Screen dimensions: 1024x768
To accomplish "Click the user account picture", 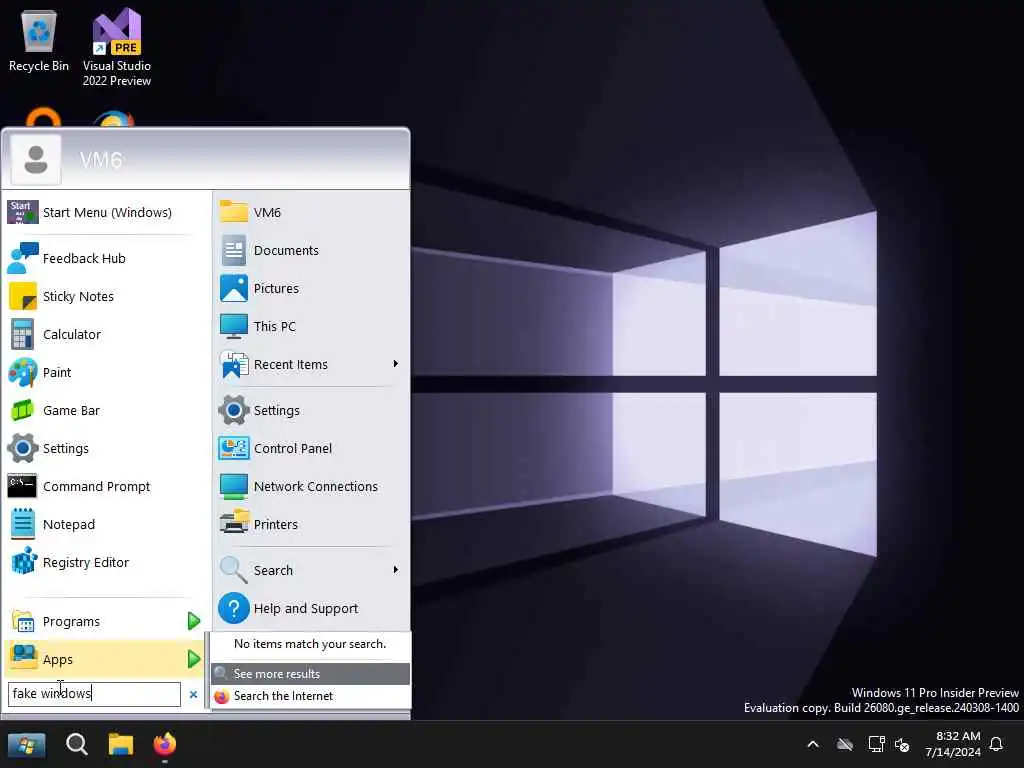I will pyautogui.click(x=36, y=160).
